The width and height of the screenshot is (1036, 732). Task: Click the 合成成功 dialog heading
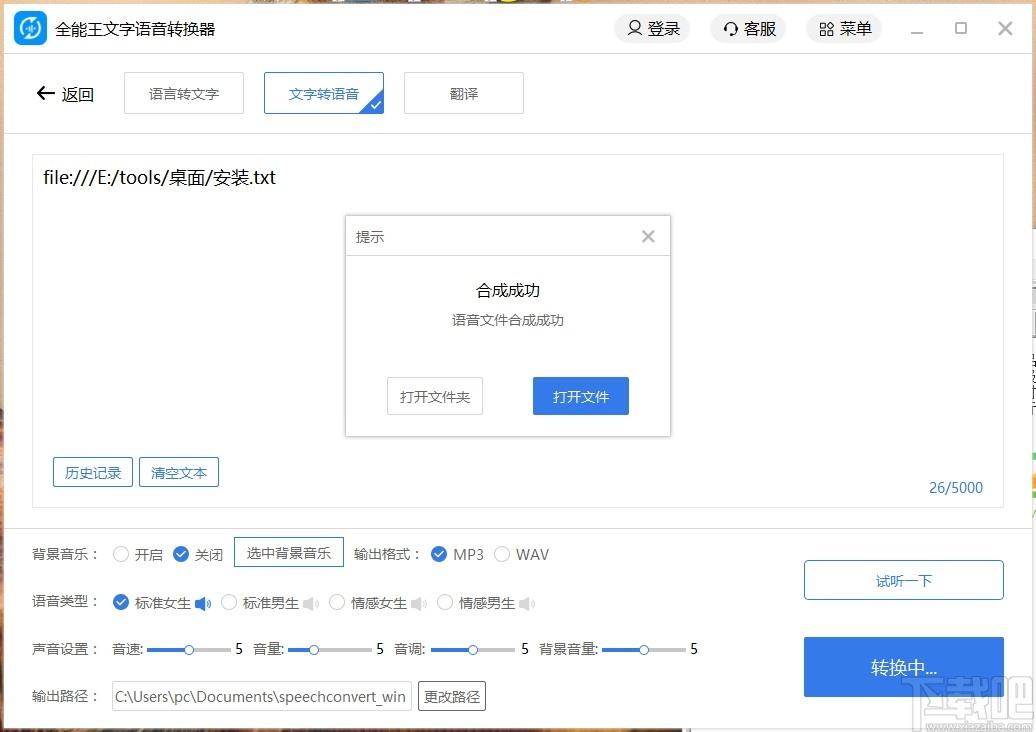pos(507,290)
